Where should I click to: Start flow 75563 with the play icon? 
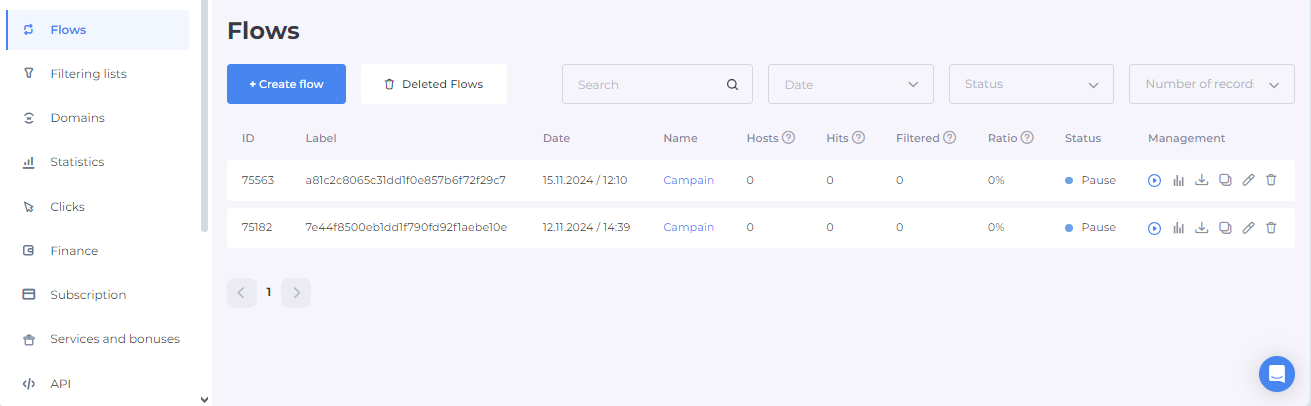click(x=1154, y=181)
